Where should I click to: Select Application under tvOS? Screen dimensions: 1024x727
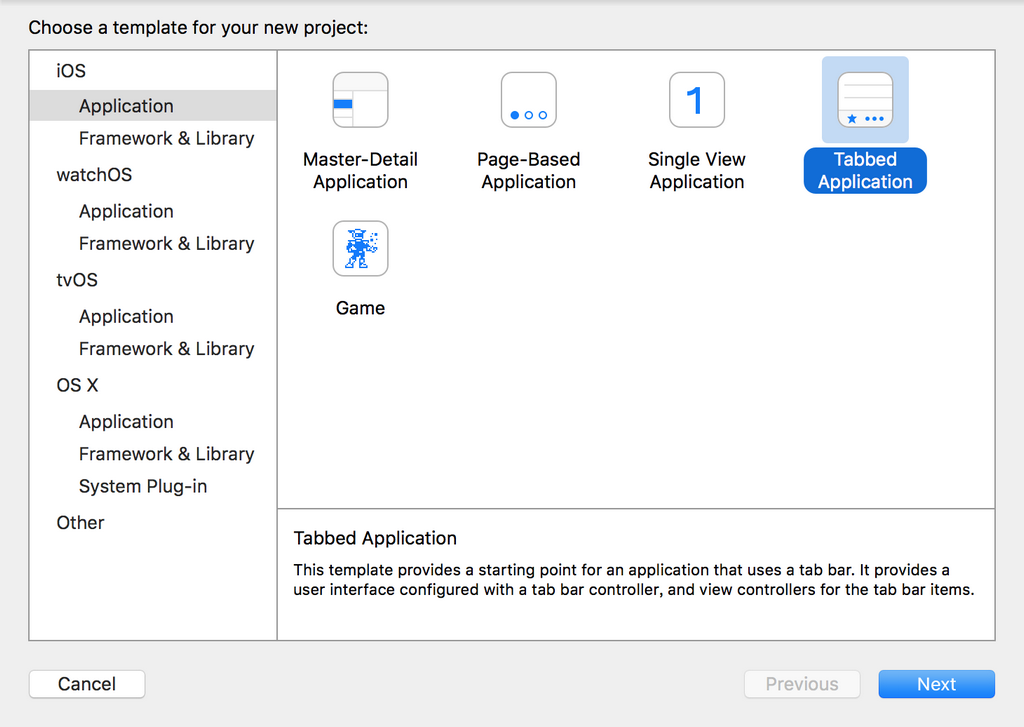click(126, 316)
